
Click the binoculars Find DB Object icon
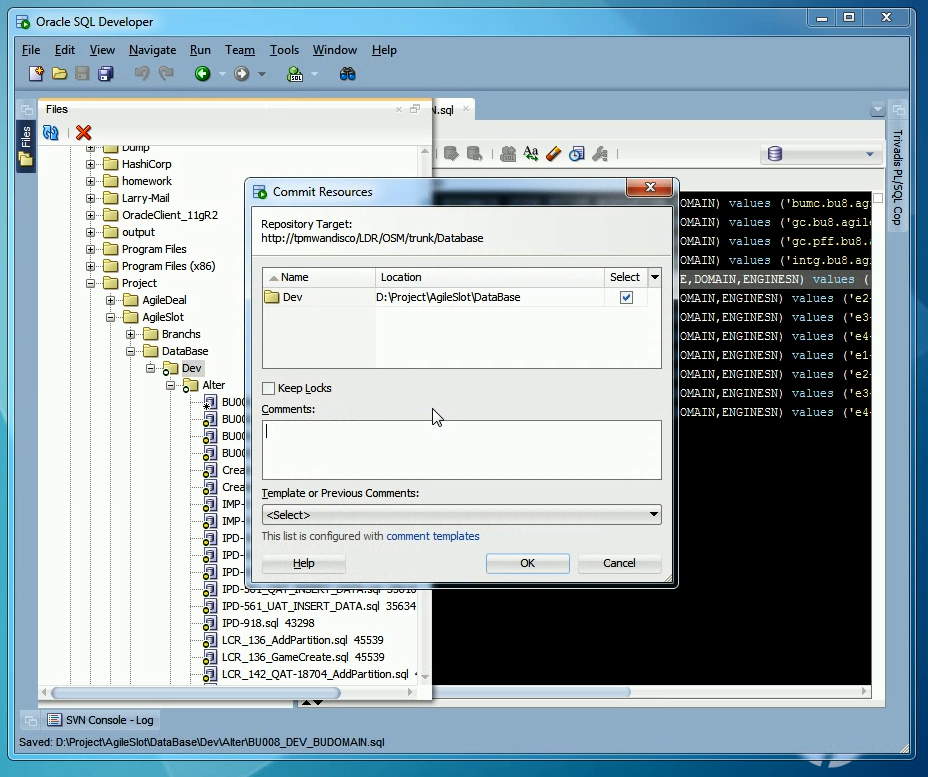(347, 74)
